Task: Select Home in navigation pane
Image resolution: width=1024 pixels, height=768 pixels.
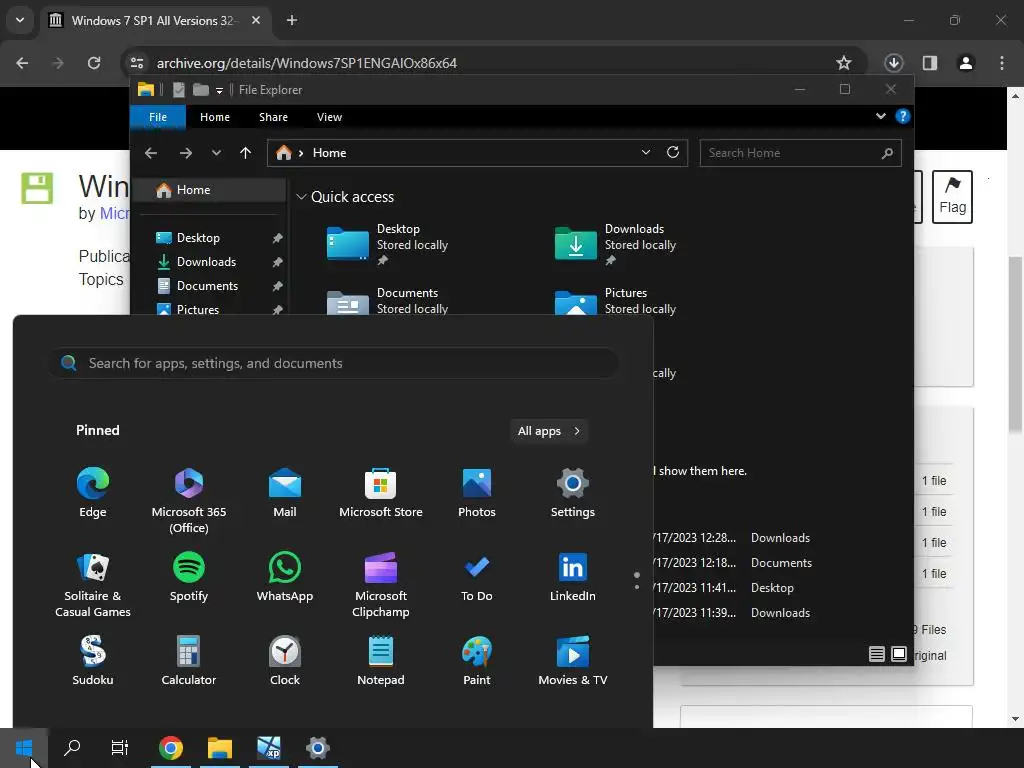Action: point(209,190)
